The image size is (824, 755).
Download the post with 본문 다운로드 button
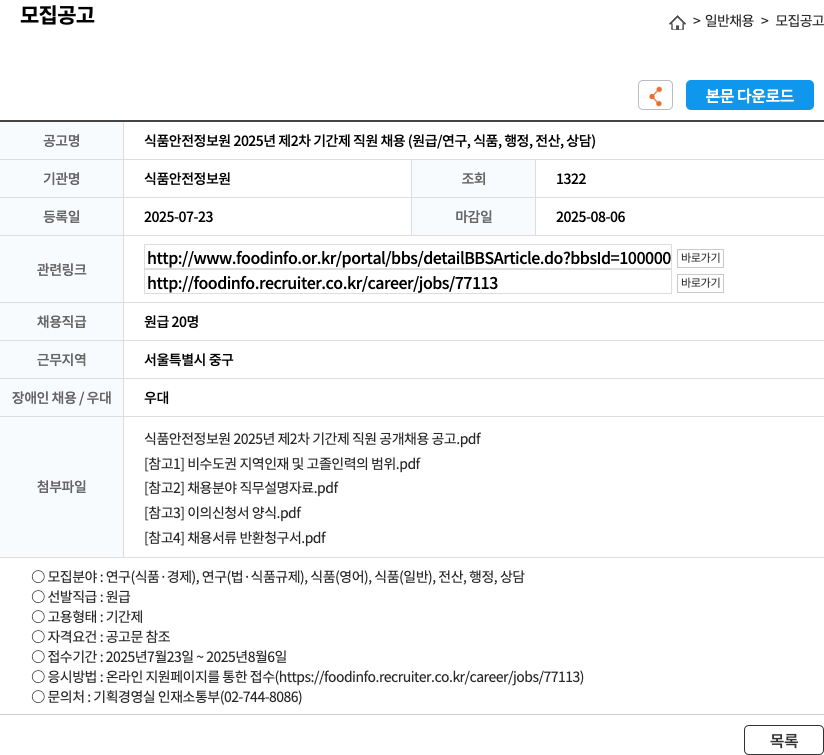point(749,95)
